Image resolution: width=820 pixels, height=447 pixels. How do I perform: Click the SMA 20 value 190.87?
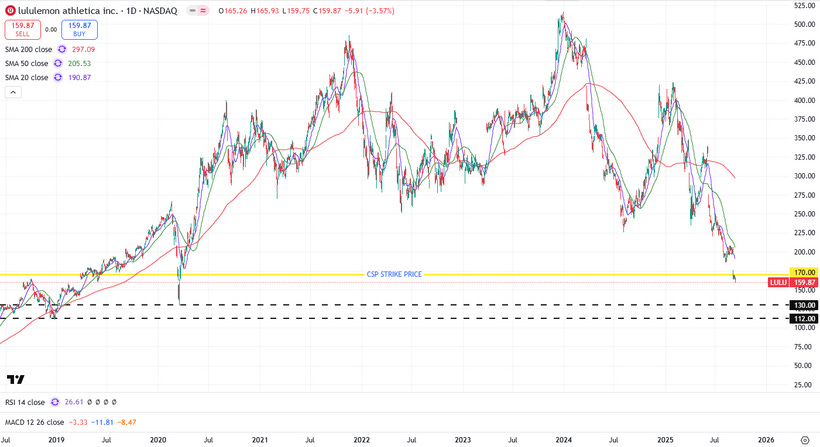(79, 77)
